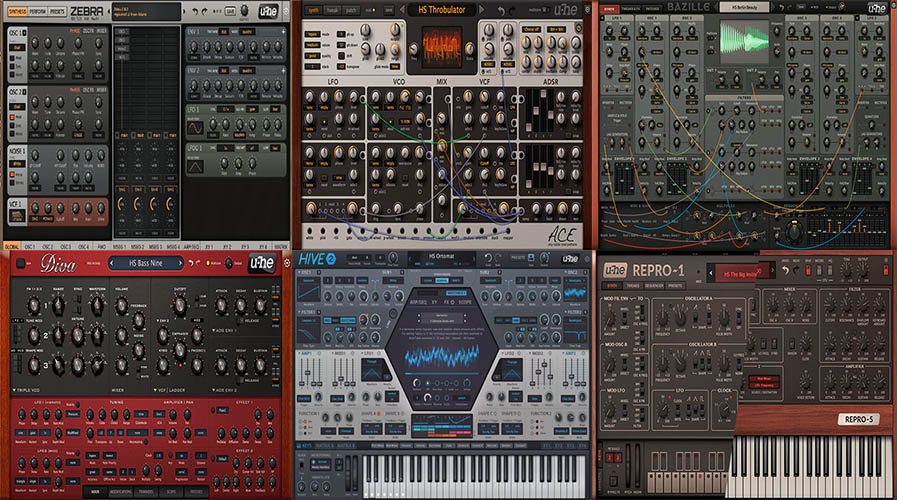The height and width of the screenshot is (500, 897).
Task: Open the PATCHES tab in Diva
Action: pos(196,492)
